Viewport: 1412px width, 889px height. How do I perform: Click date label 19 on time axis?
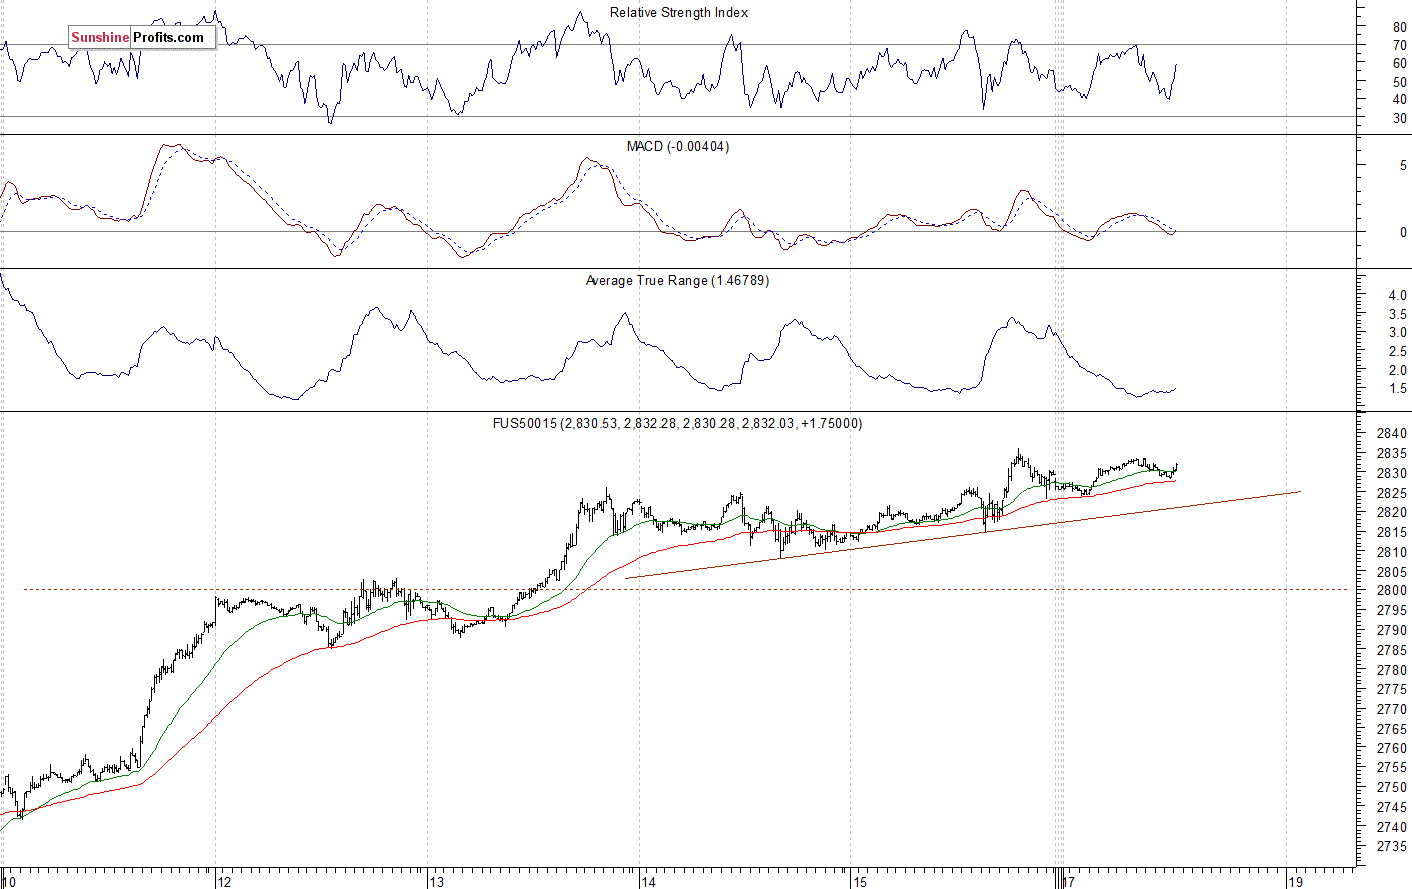[x=1295, y=882]
